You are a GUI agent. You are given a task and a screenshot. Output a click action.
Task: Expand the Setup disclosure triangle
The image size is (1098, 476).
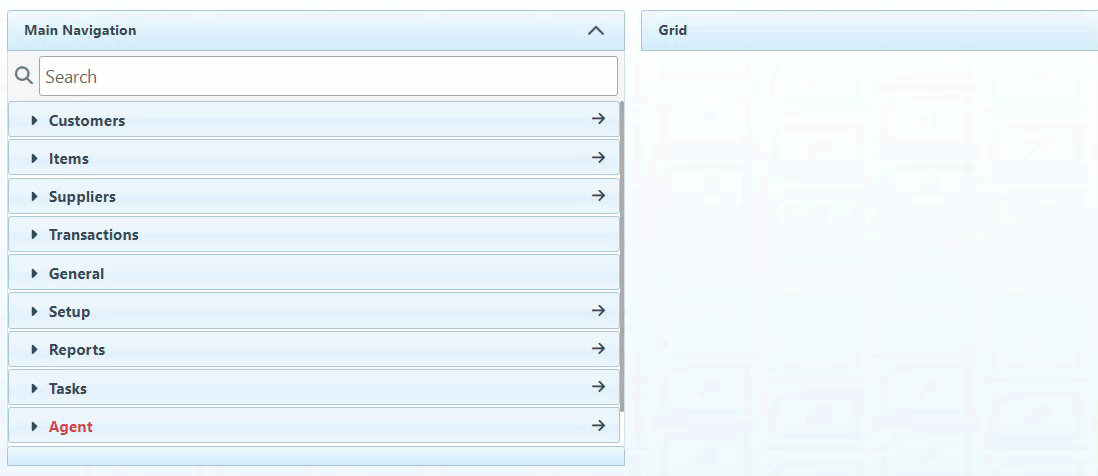34,312
